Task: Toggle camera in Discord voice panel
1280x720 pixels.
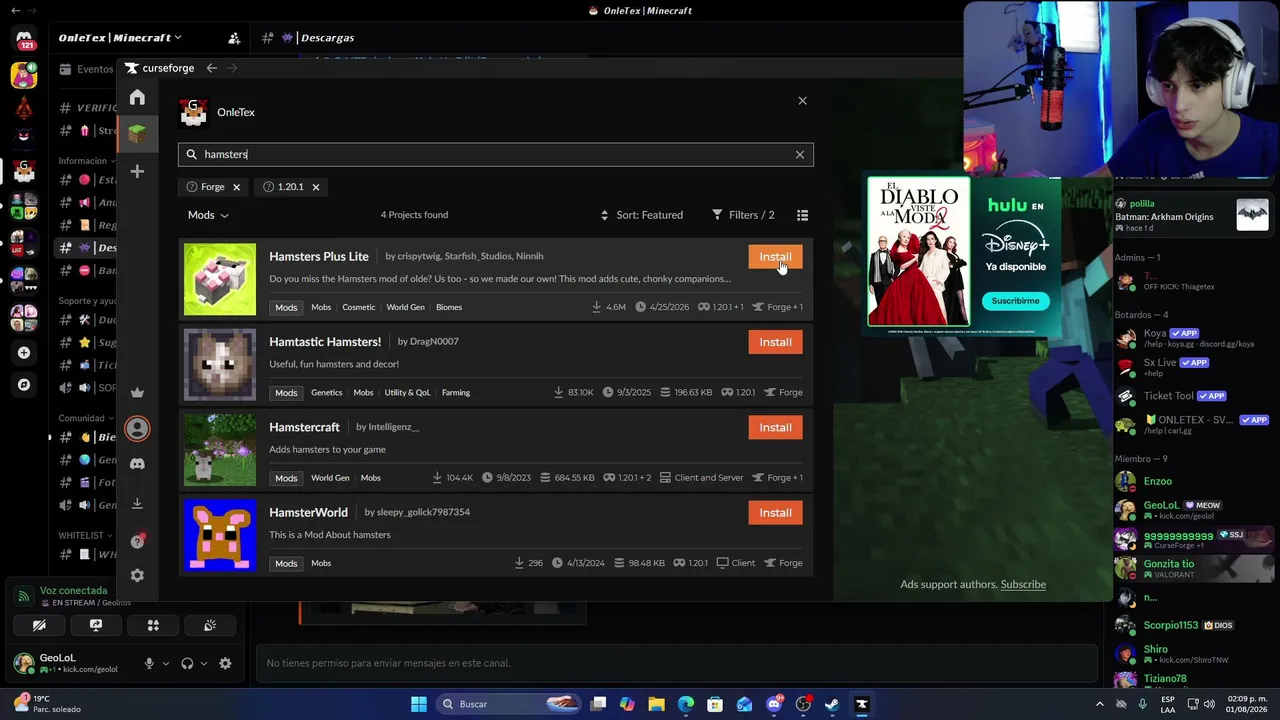Action: (39, 626)
